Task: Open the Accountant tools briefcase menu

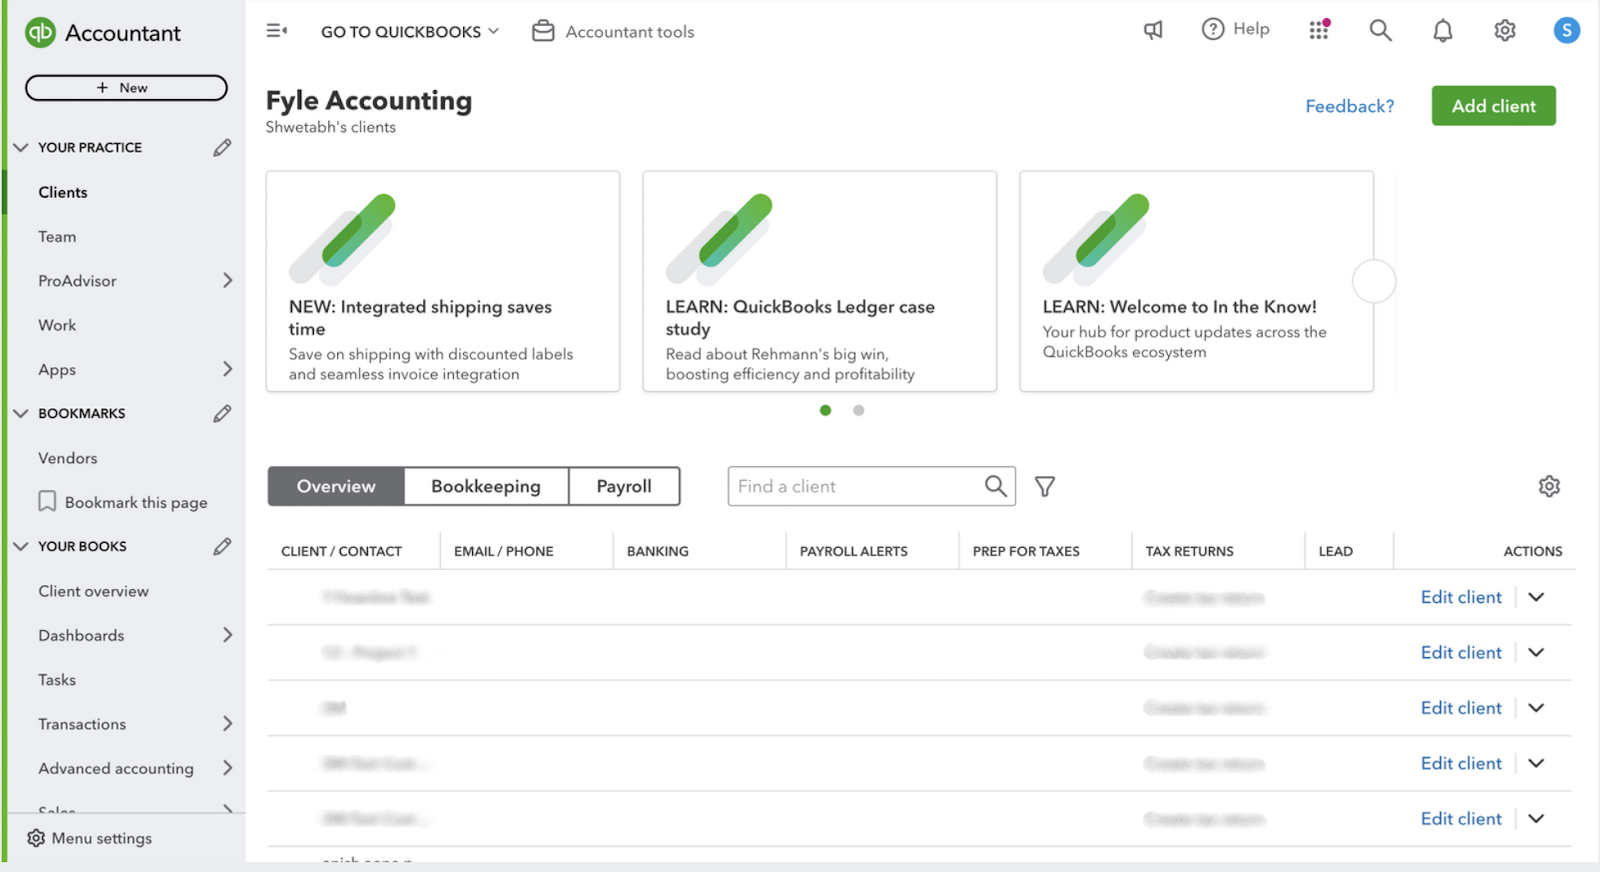Action: [x=613, y=31]
